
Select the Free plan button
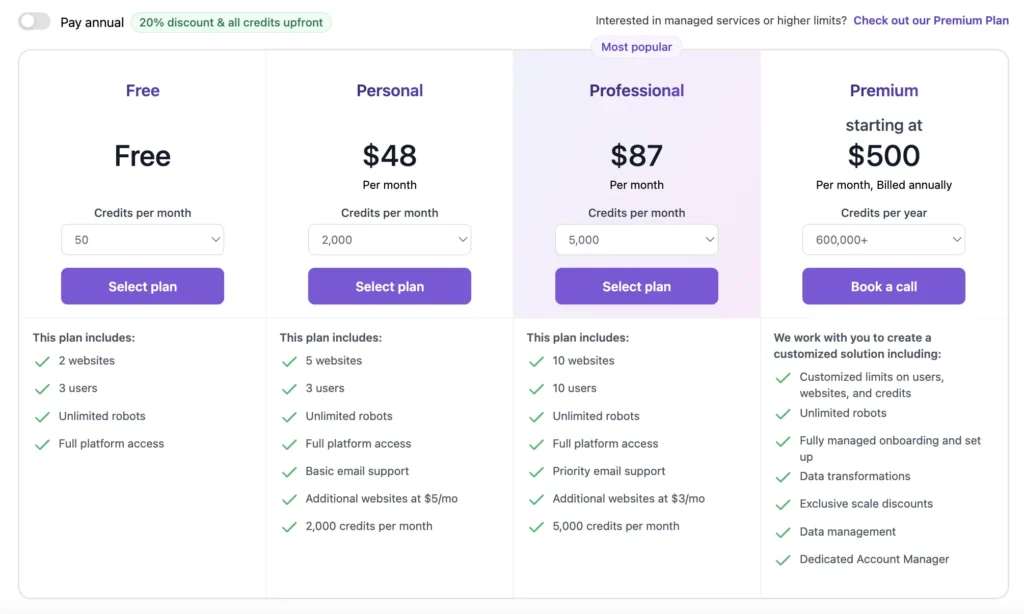click(x=142, y=286)
